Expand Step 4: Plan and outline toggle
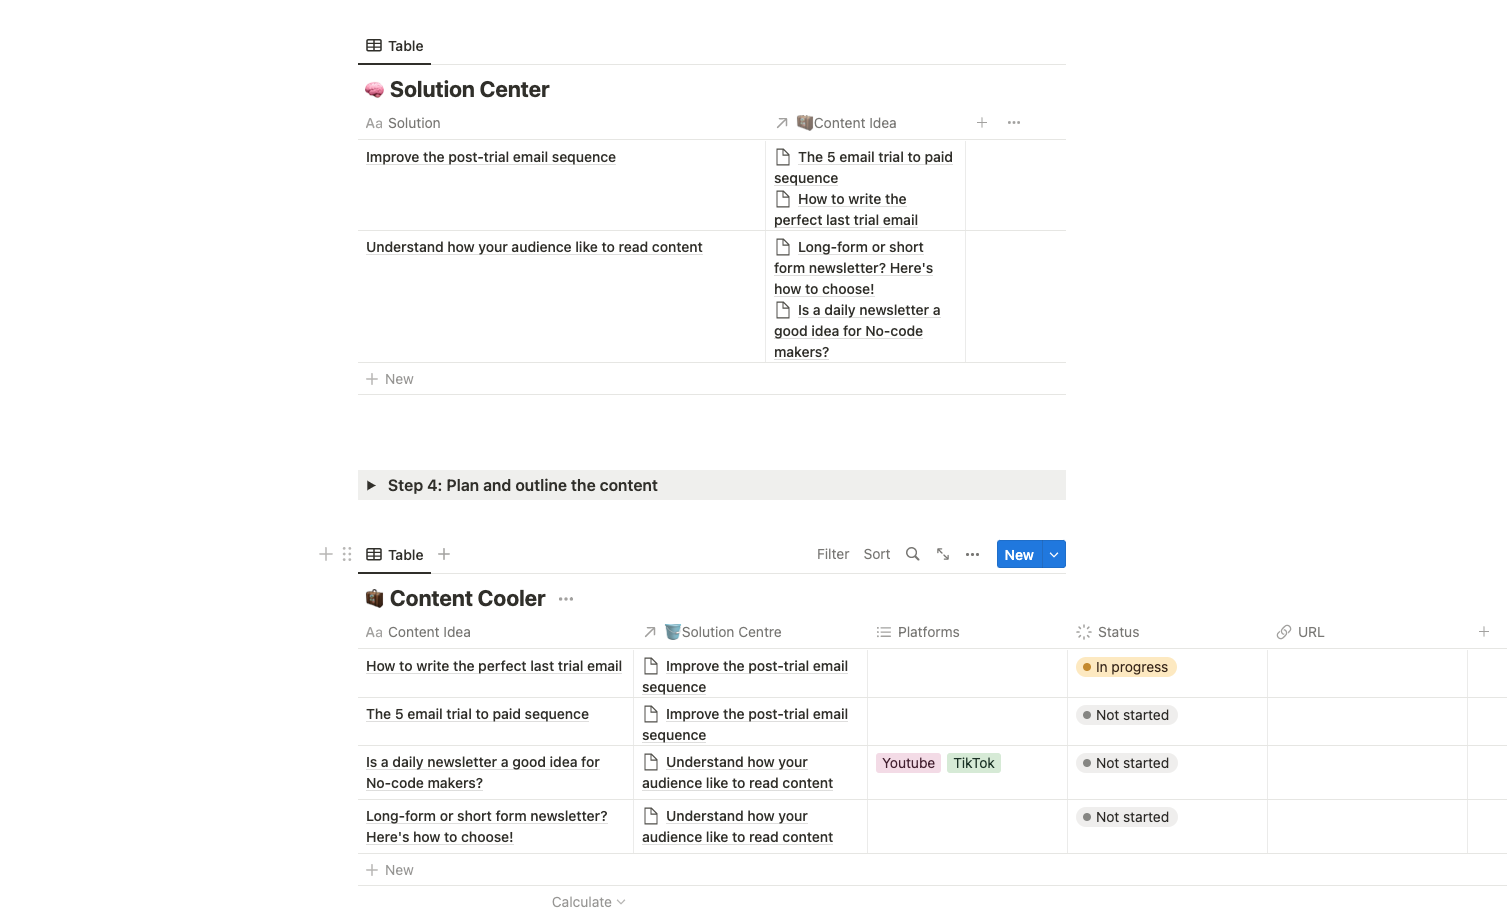Viewport: 1507px width, 918px height. [371, 485]
